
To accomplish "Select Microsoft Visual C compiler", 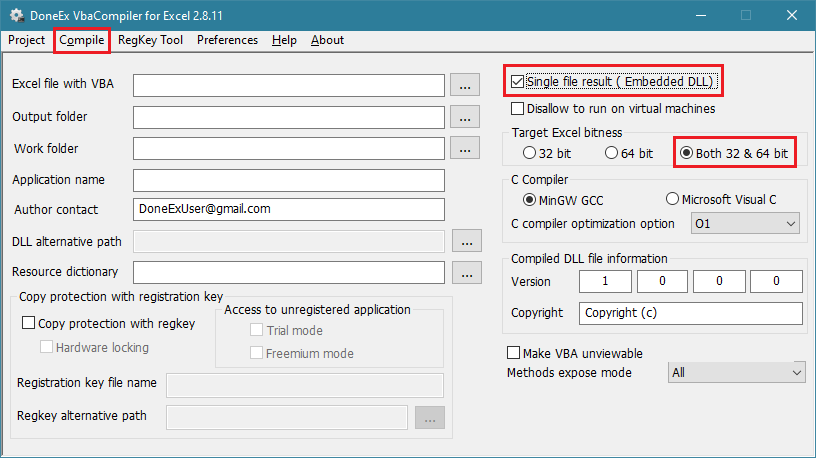I will [672, 199].
